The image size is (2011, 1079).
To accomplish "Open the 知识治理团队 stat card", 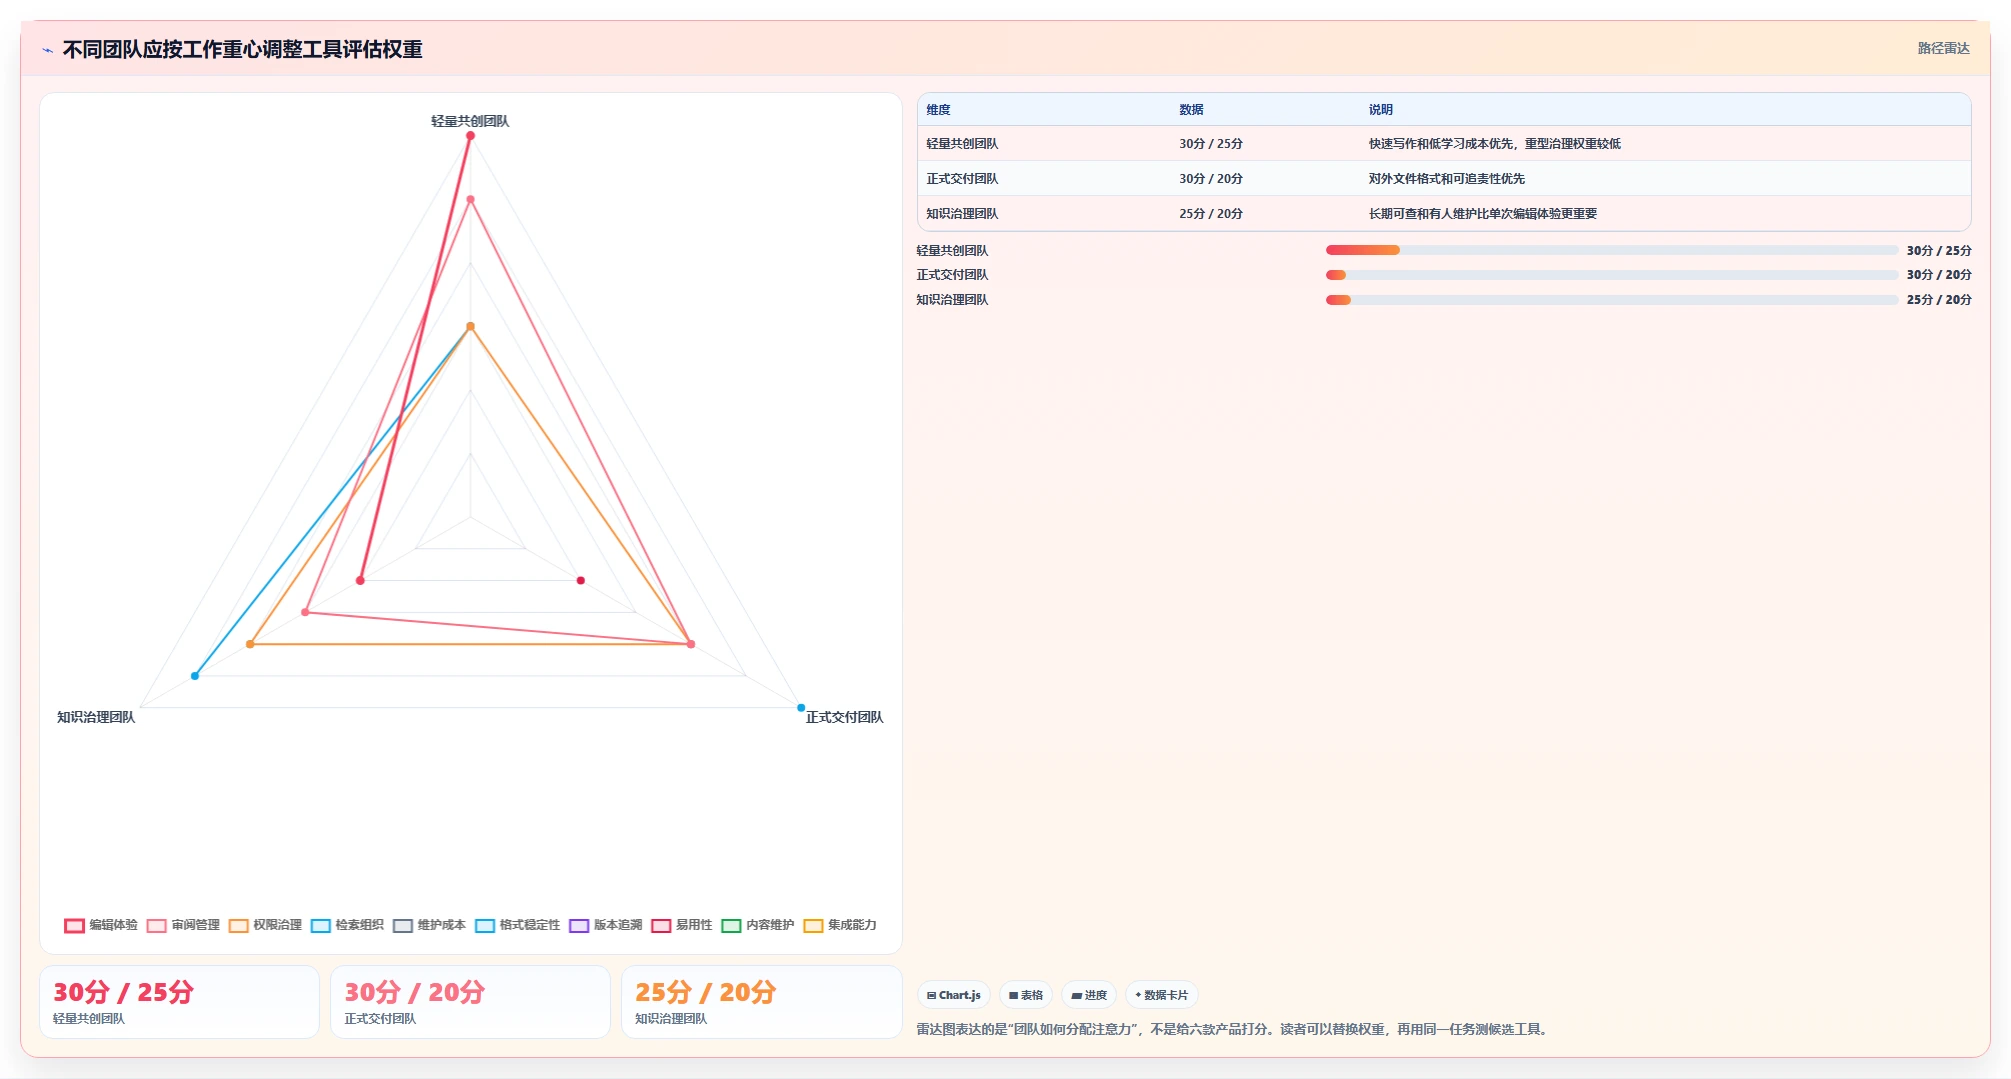I will point(762,1002).
